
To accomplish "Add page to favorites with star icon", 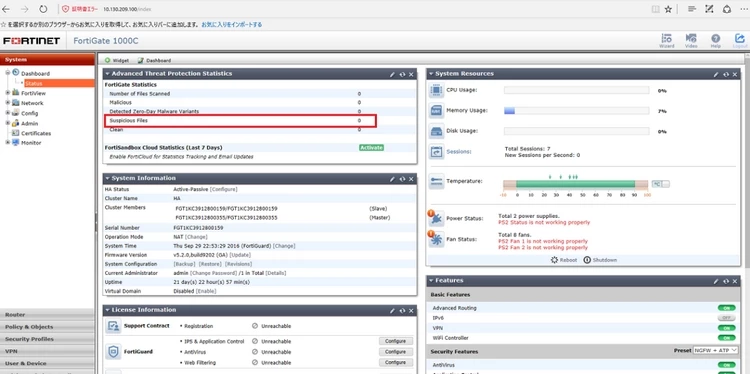I will coord(668,9).
